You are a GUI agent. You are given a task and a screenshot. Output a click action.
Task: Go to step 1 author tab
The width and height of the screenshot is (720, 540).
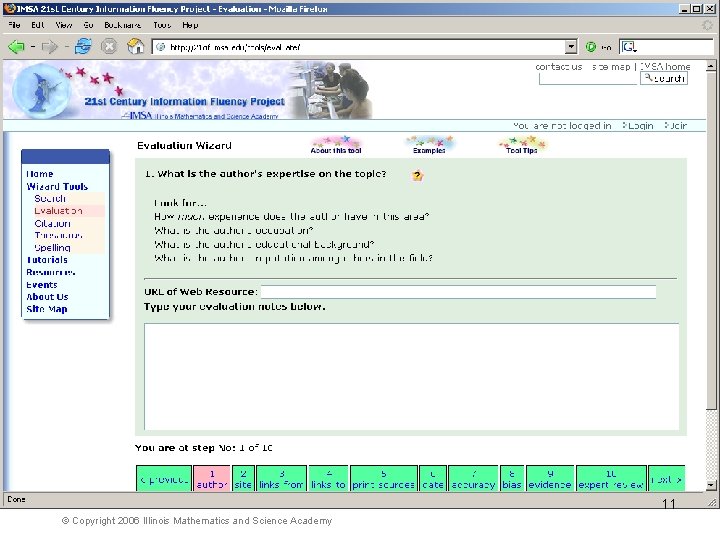coord(212,479)
